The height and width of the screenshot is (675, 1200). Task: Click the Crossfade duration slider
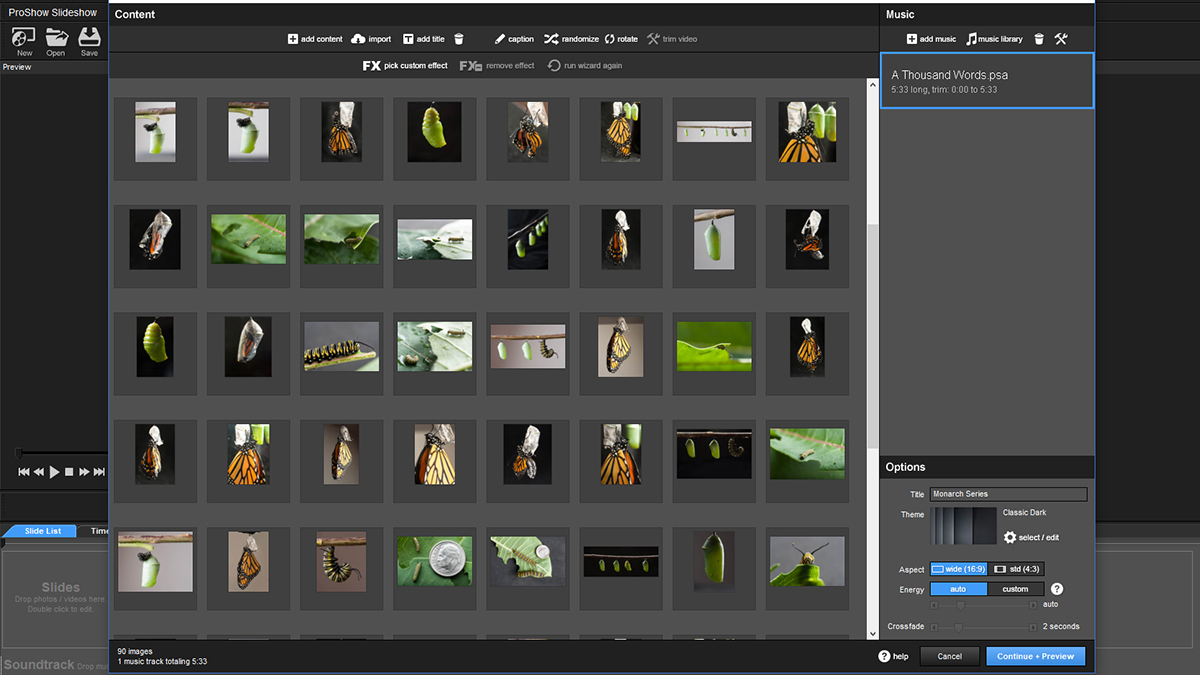point(958,627)
